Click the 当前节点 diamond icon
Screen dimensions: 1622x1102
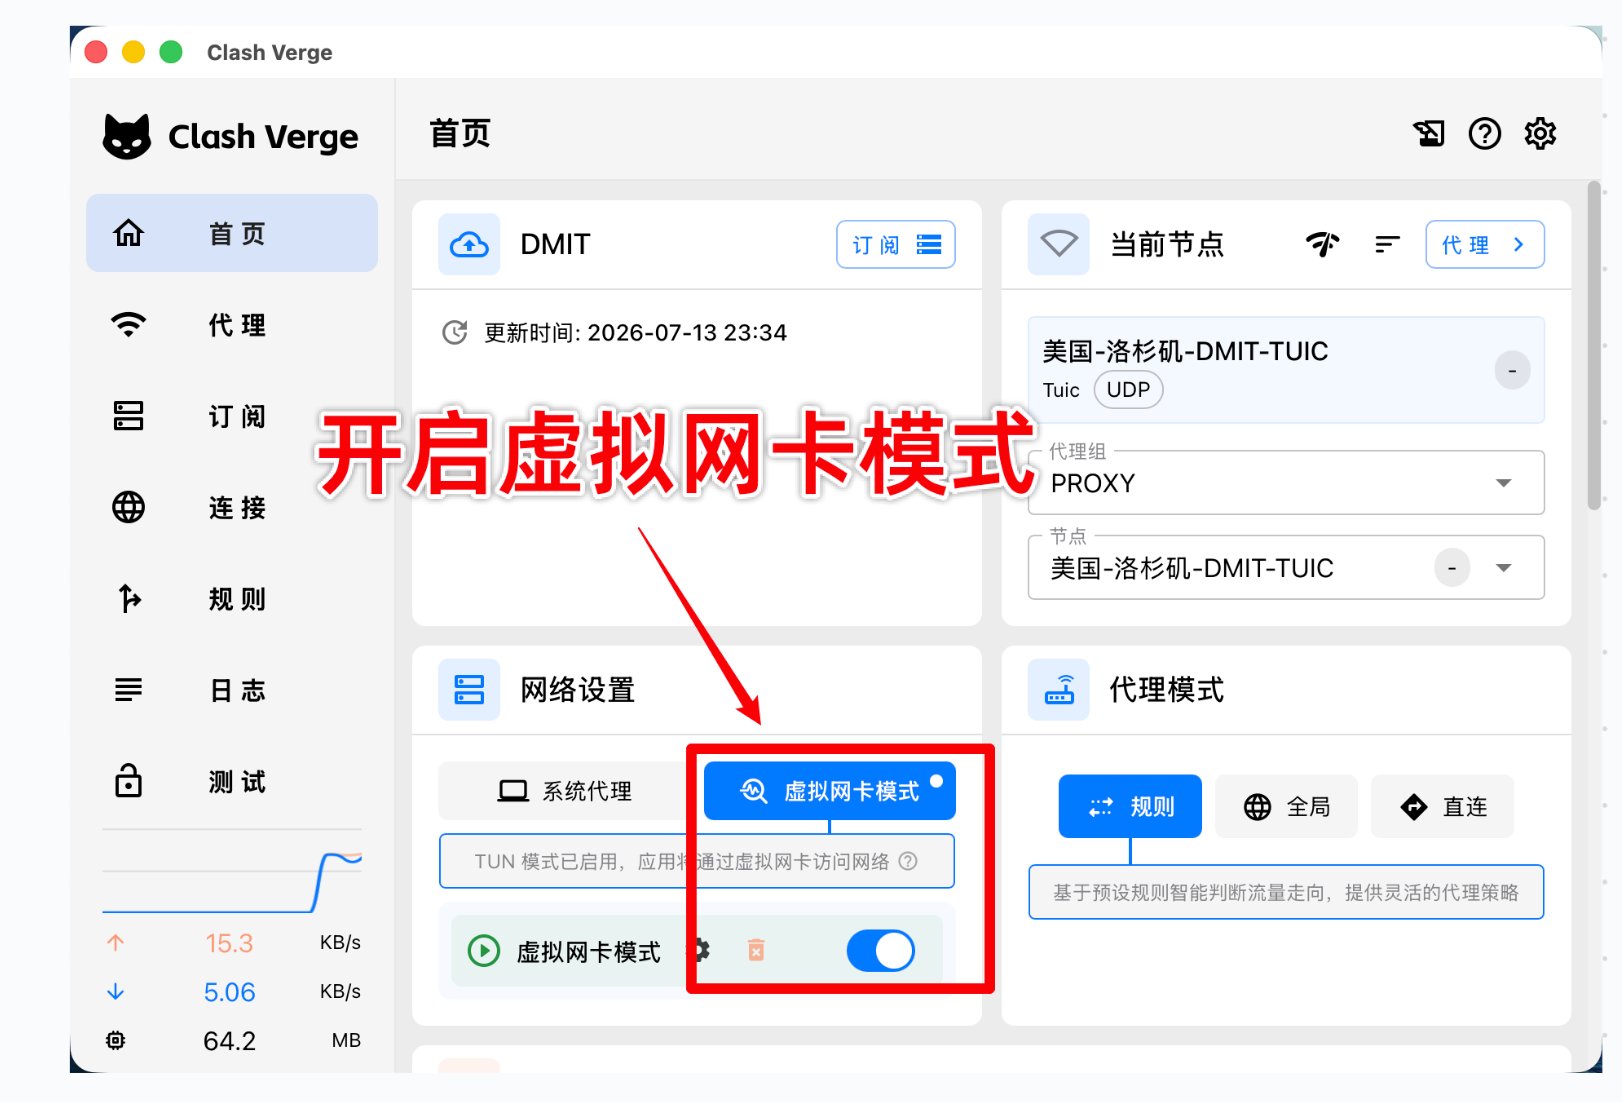[x=1059, y=244]
